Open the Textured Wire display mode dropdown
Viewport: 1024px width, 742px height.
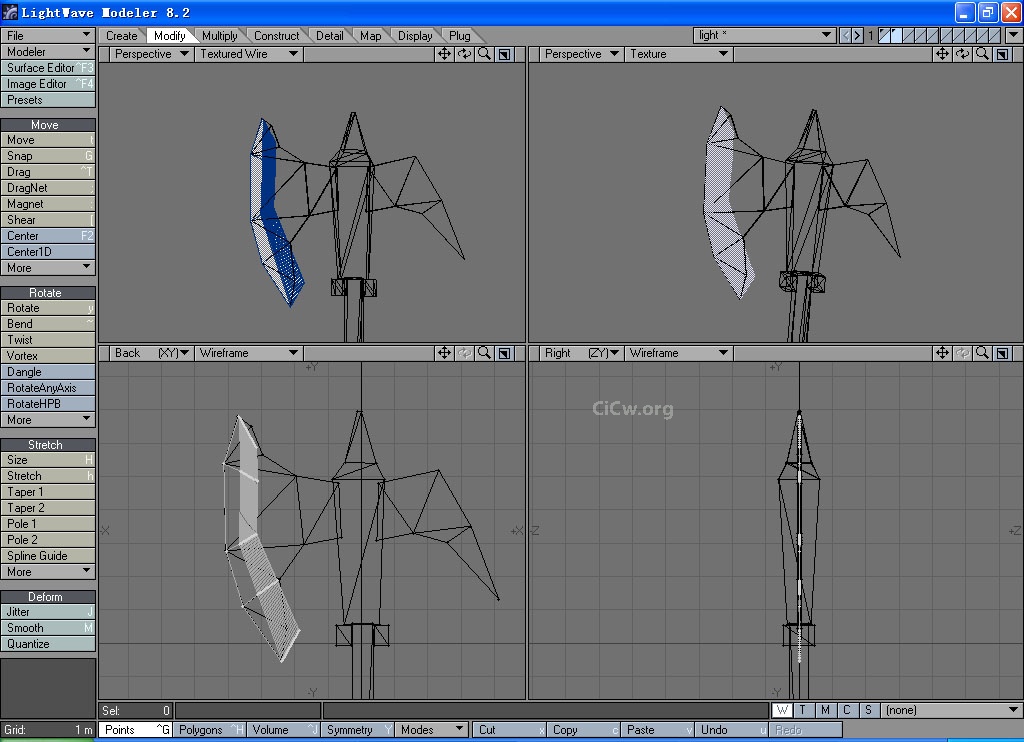tap(248, 54)
